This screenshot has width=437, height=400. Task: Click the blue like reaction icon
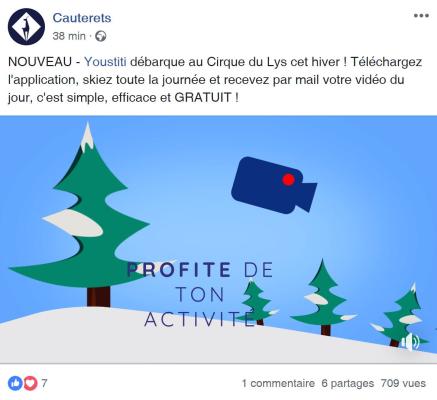[x=15, y=383]
